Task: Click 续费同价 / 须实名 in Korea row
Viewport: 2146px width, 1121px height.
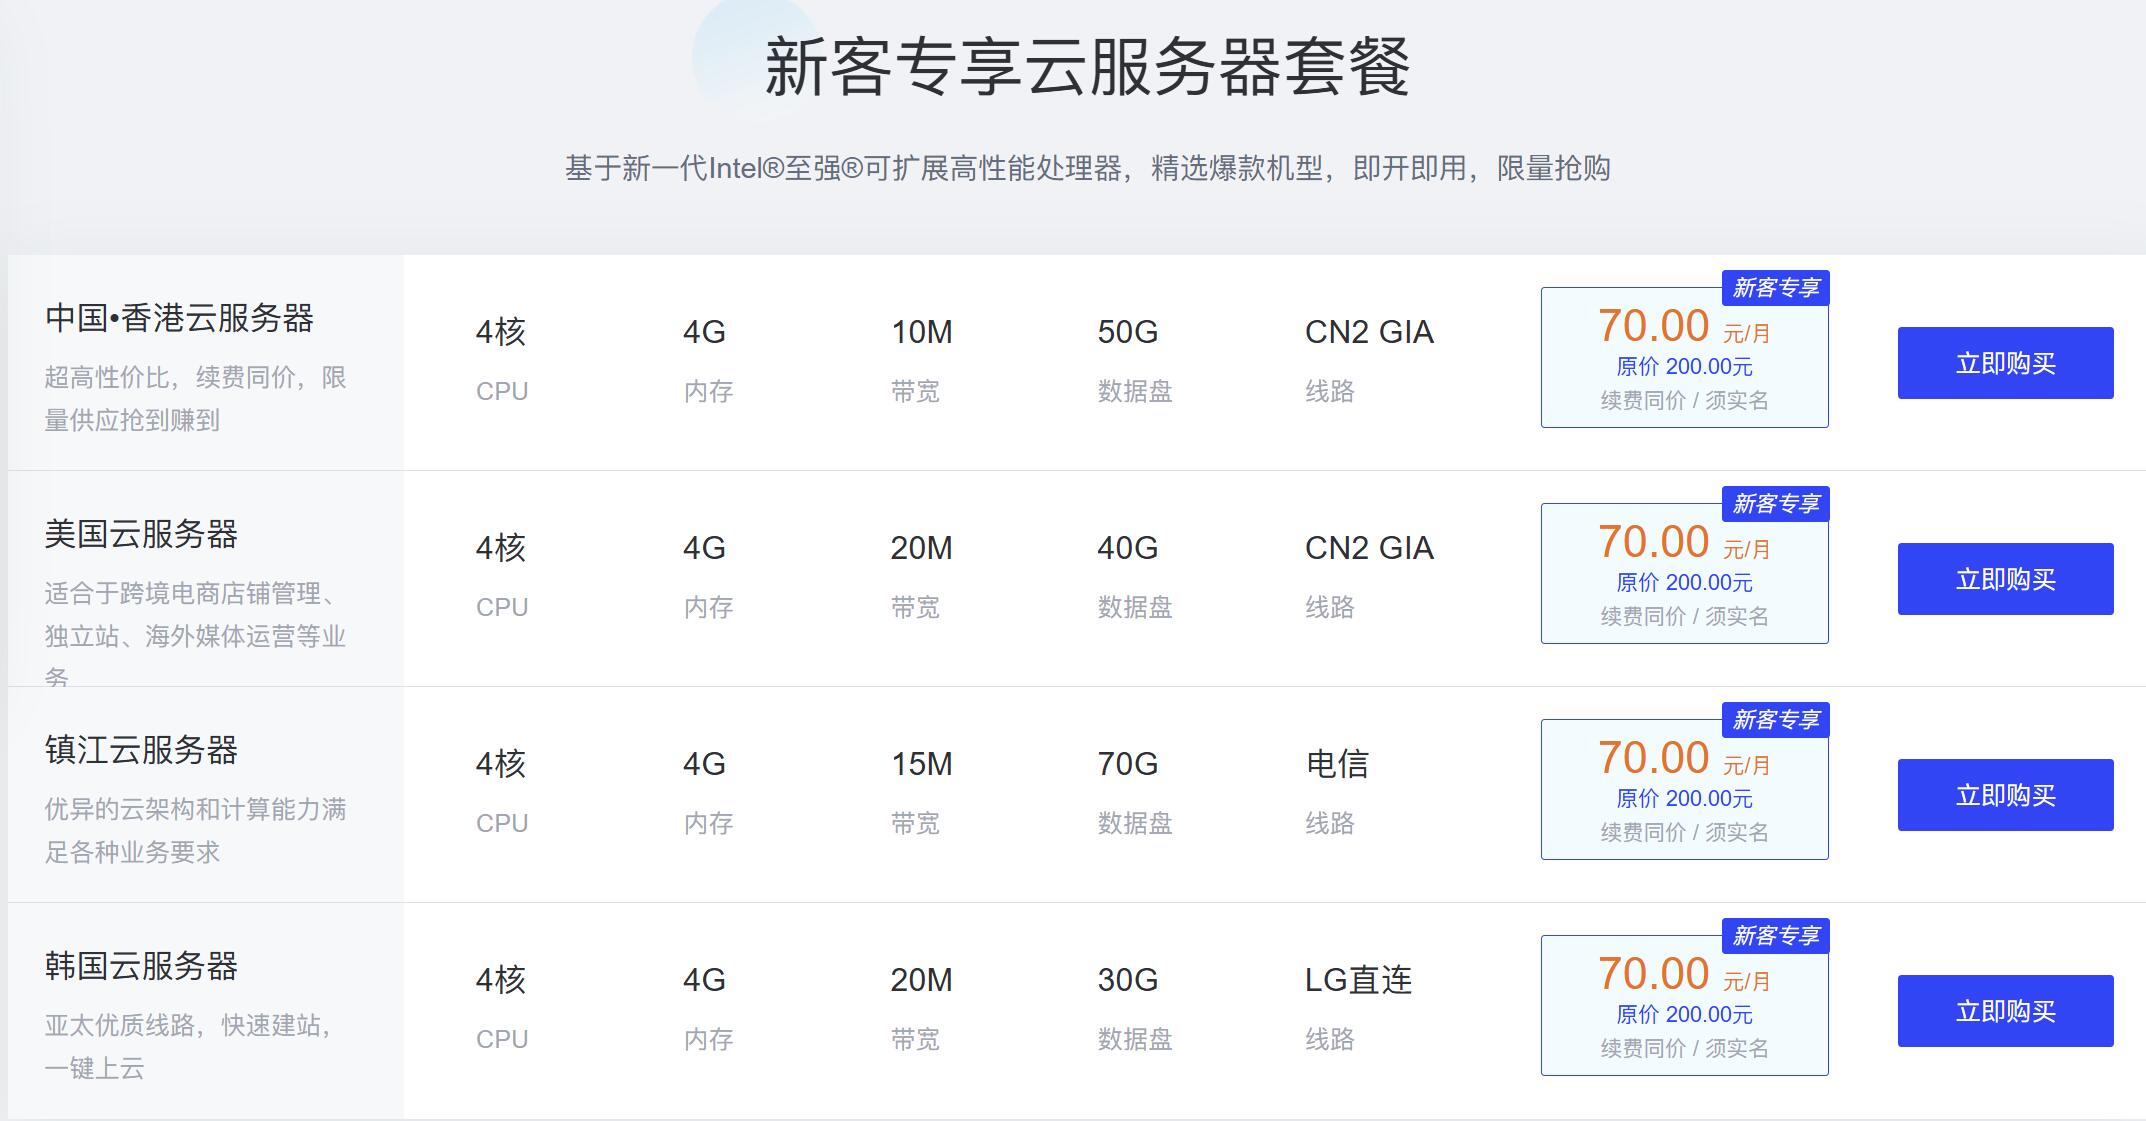Action: 1685,1049
